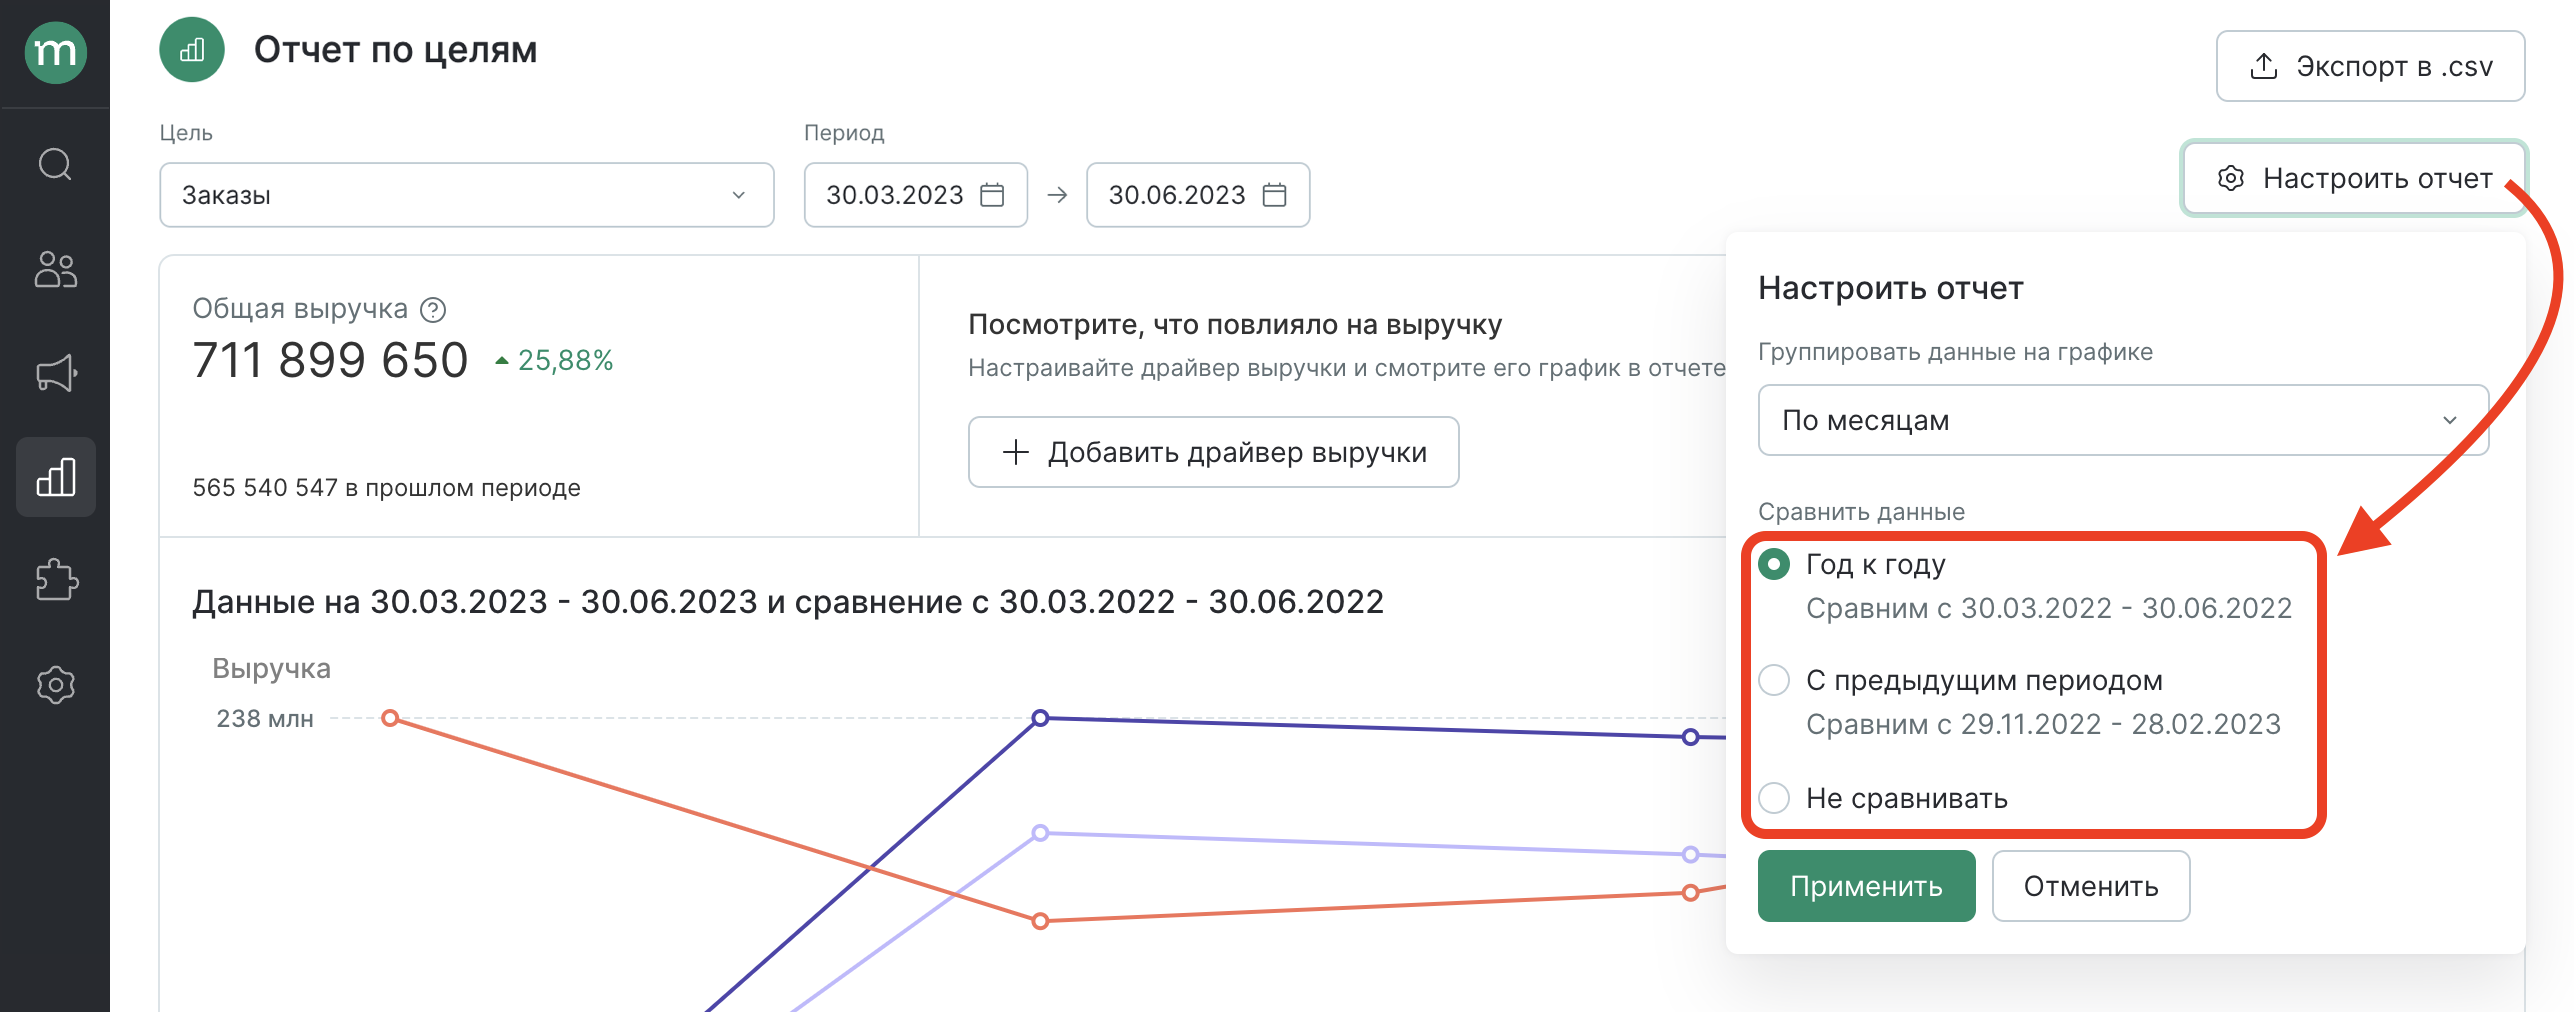
Task: Click the start date field 30.03.2023
Action: [915, 195]
